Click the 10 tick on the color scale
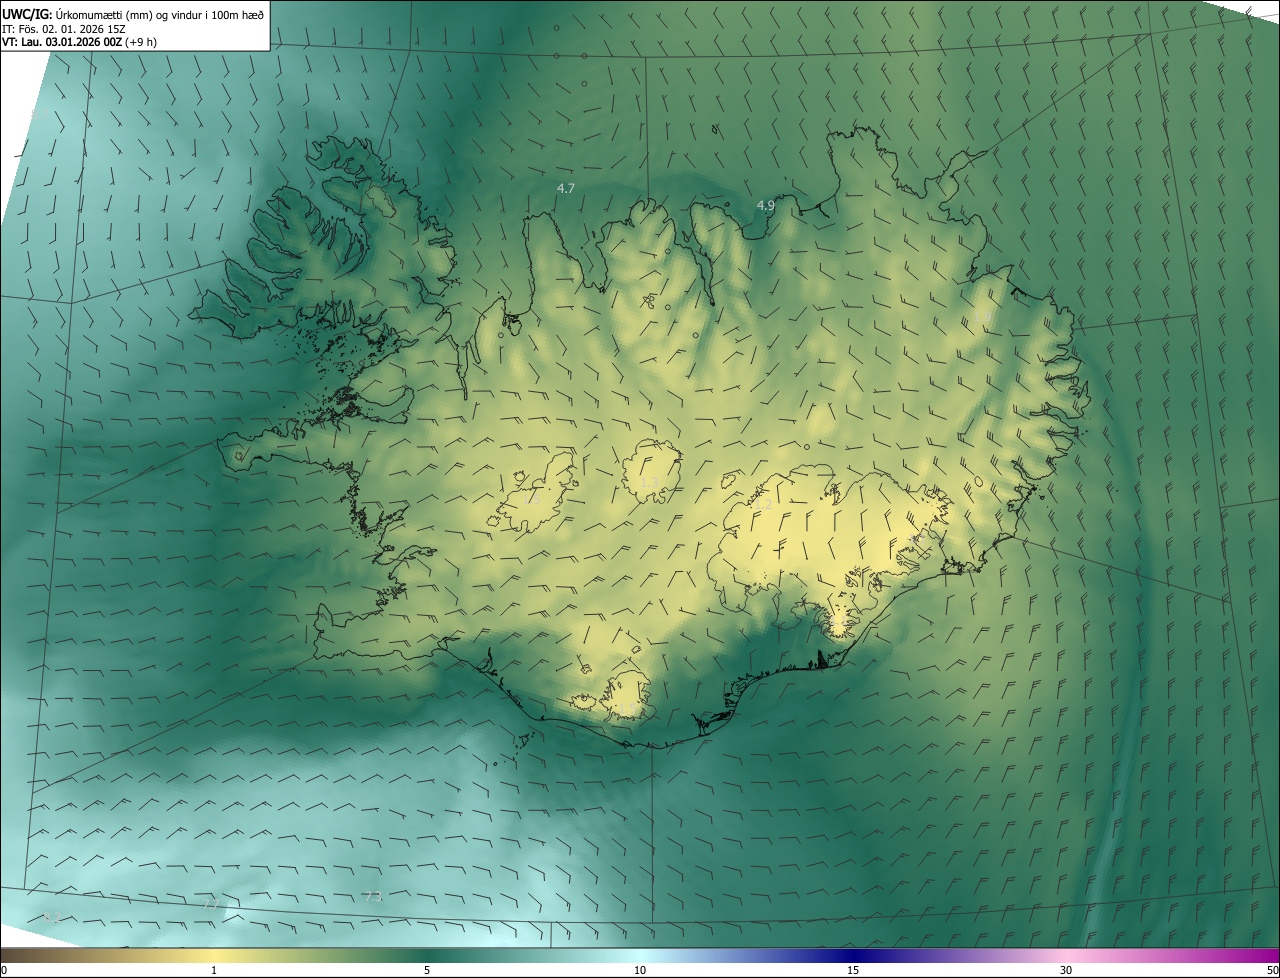Image resolution: width=1280 pixels, height=978 pixels. [x=640, y=970]
